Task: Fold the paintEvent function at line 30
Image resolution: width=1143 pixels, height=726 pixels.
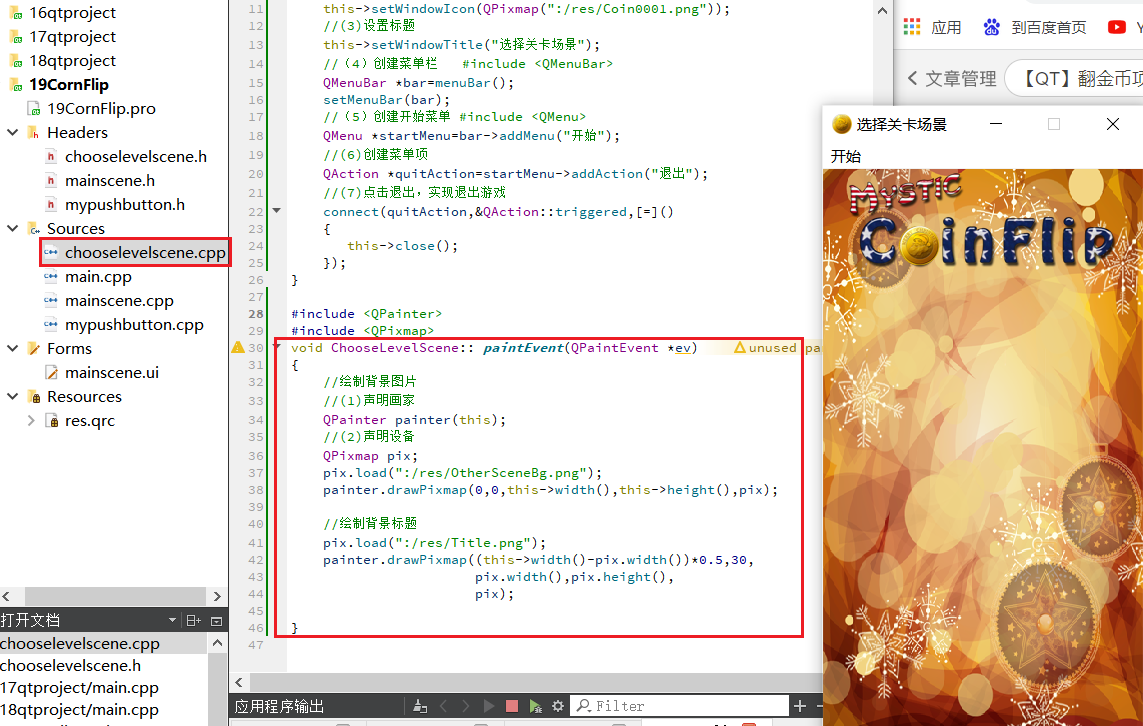Action: pyautogui.click(x=277, y=346)
